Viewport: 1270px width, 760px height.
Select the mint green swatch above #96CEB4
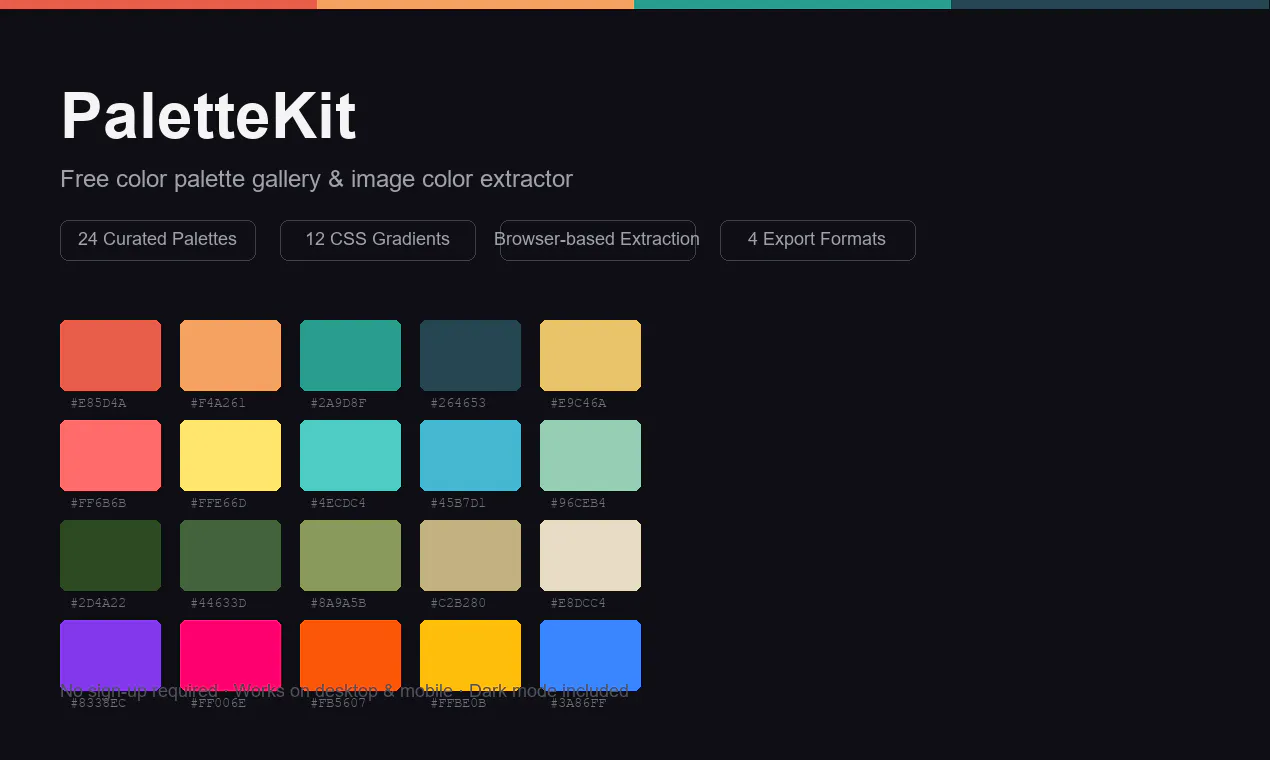tap(590, 455)
